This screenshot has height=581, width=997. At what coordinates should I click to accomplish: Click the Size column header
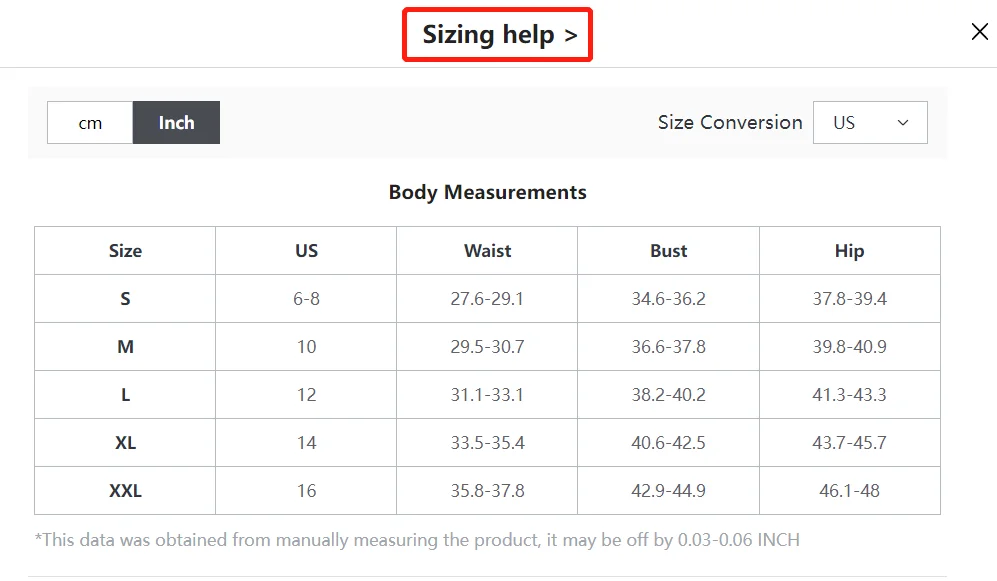click(125, 251)
